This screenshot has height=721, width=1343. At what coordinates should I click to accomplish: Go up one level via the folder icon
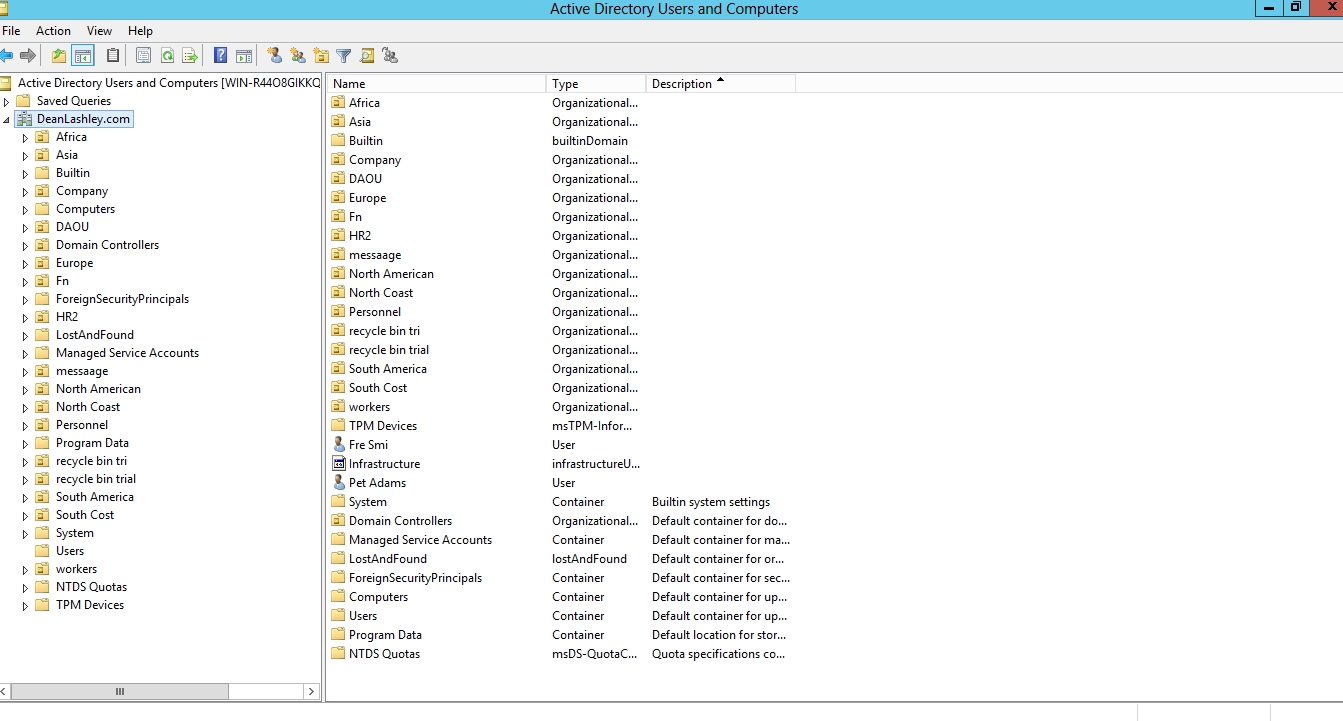[x=59, y=56]
